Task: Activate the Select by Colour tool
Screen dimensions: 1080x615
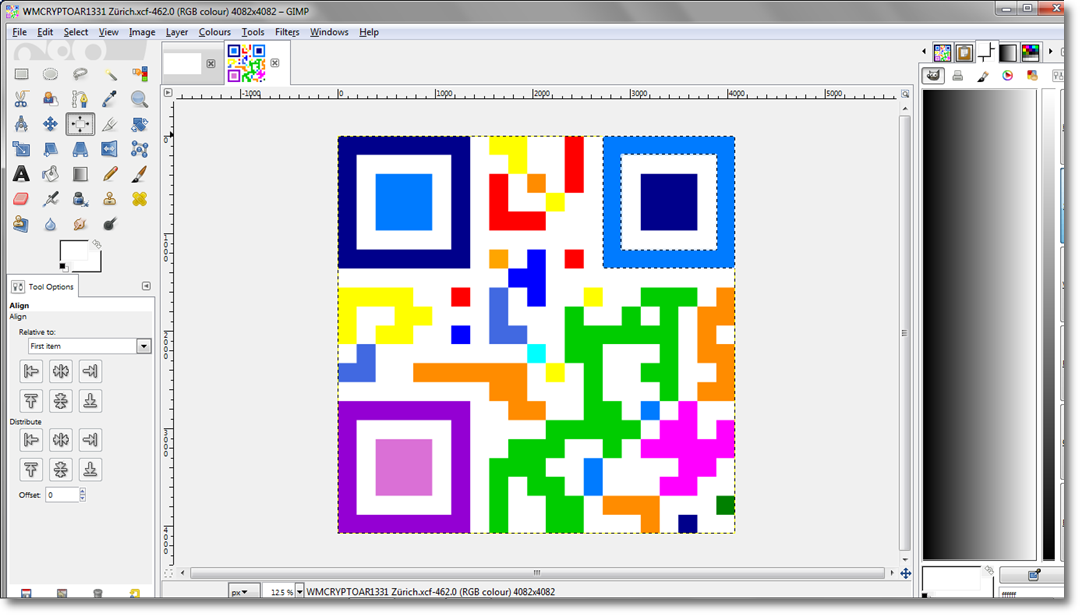Action: coord(139,74)
